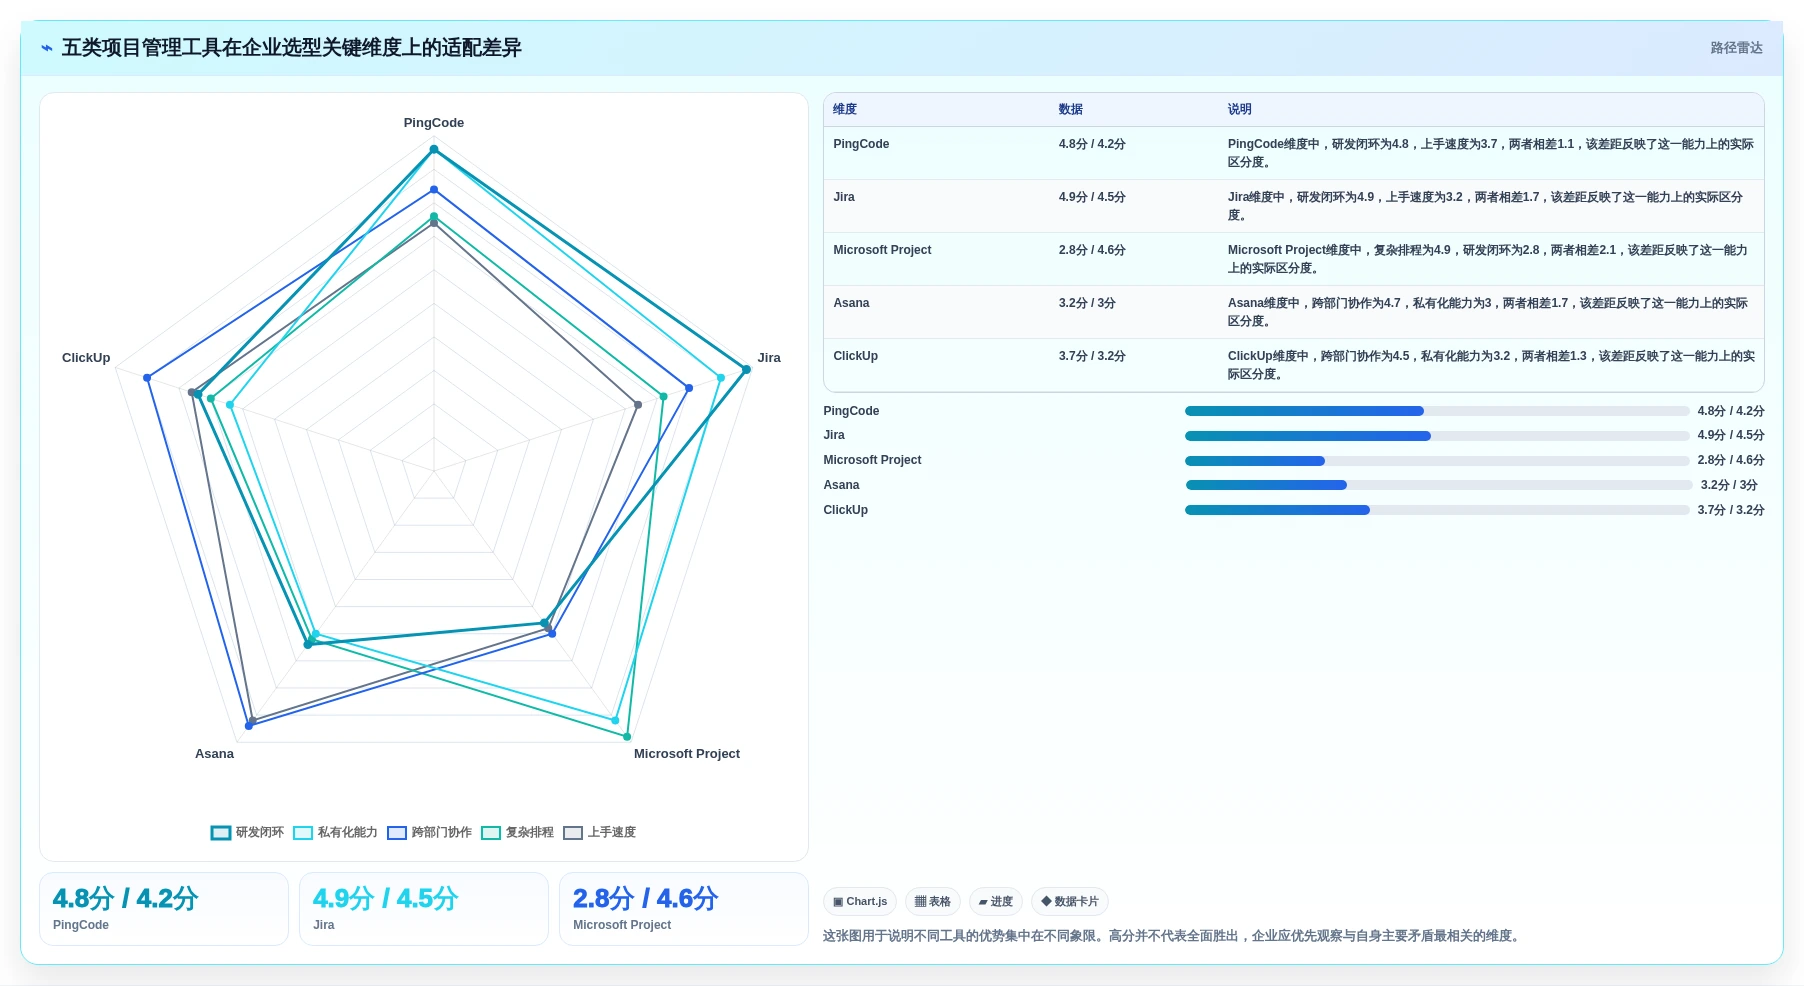Click table cell 4.9分 / 4.5分
Image resolution: width=1804 pixels, height=986 pixels.
[1092, 197]
